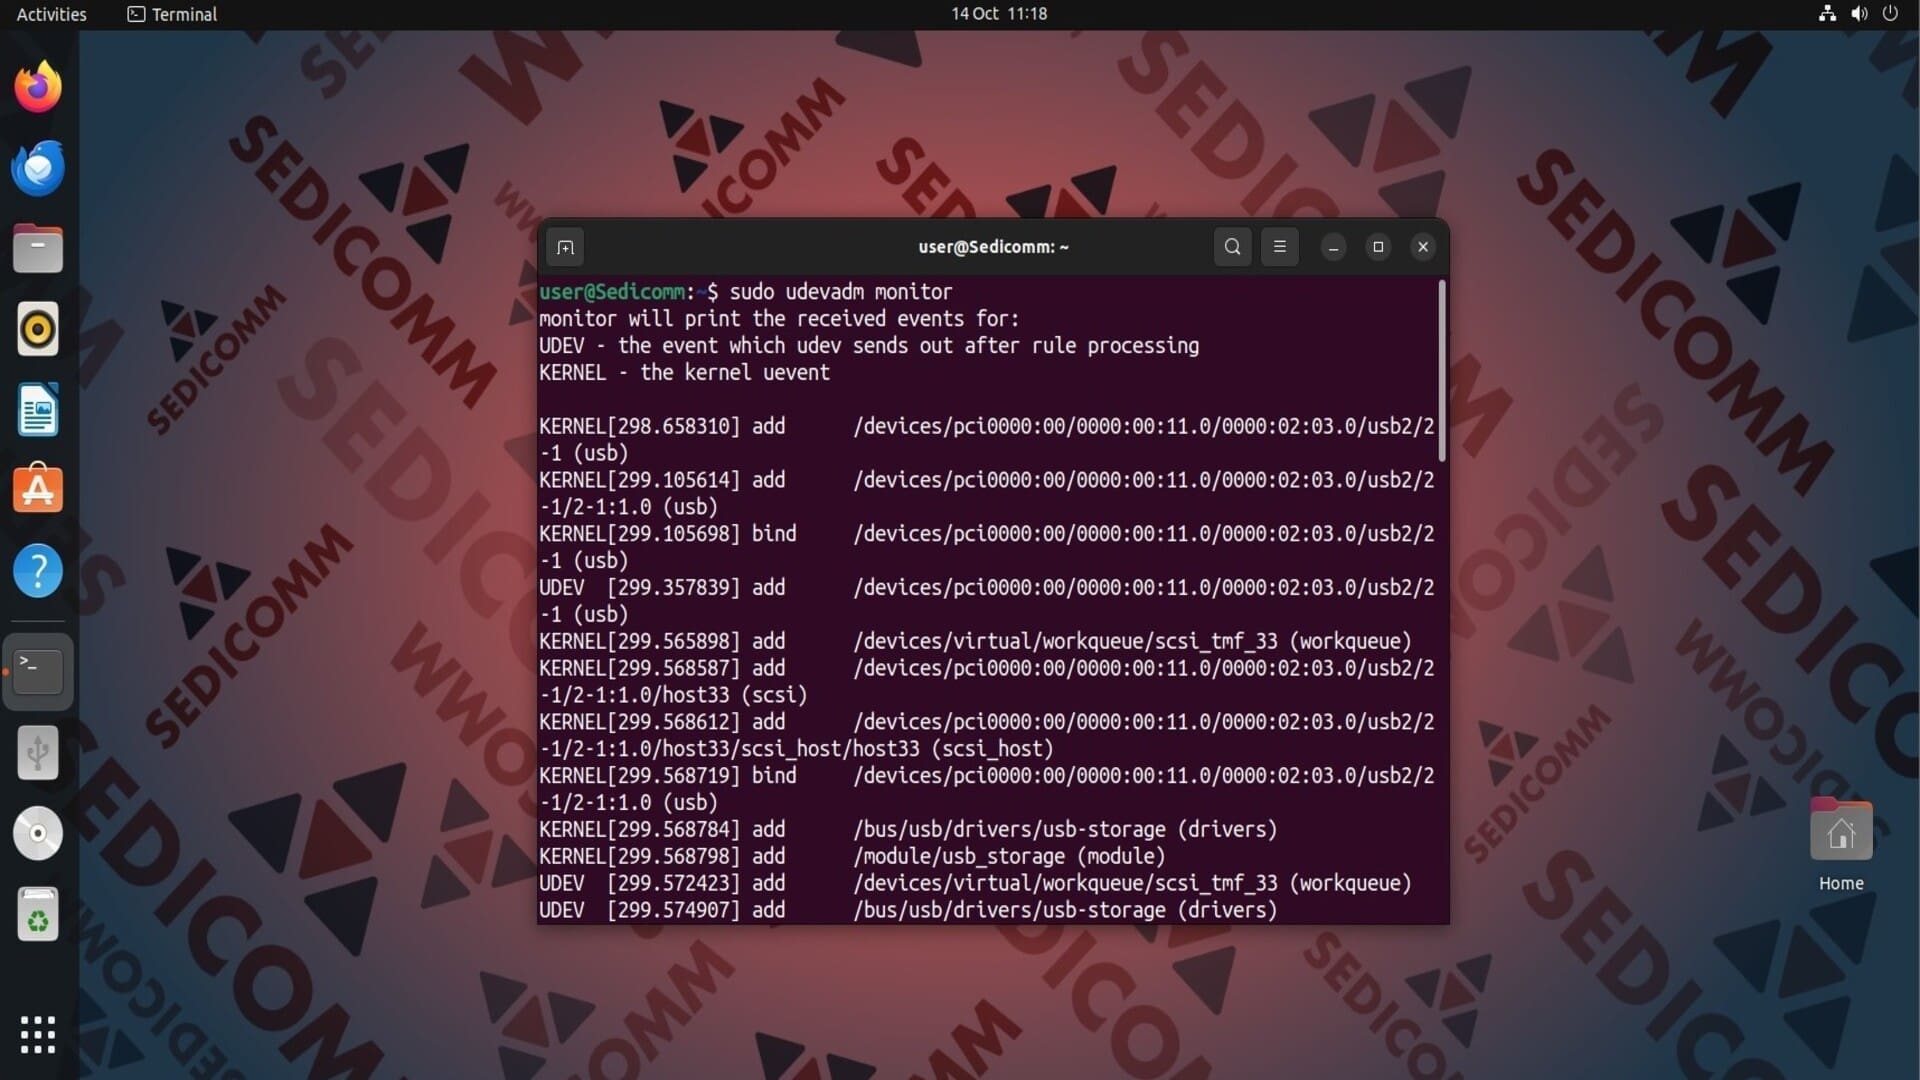Open the optical disc icon in the dock

(38, 833)
